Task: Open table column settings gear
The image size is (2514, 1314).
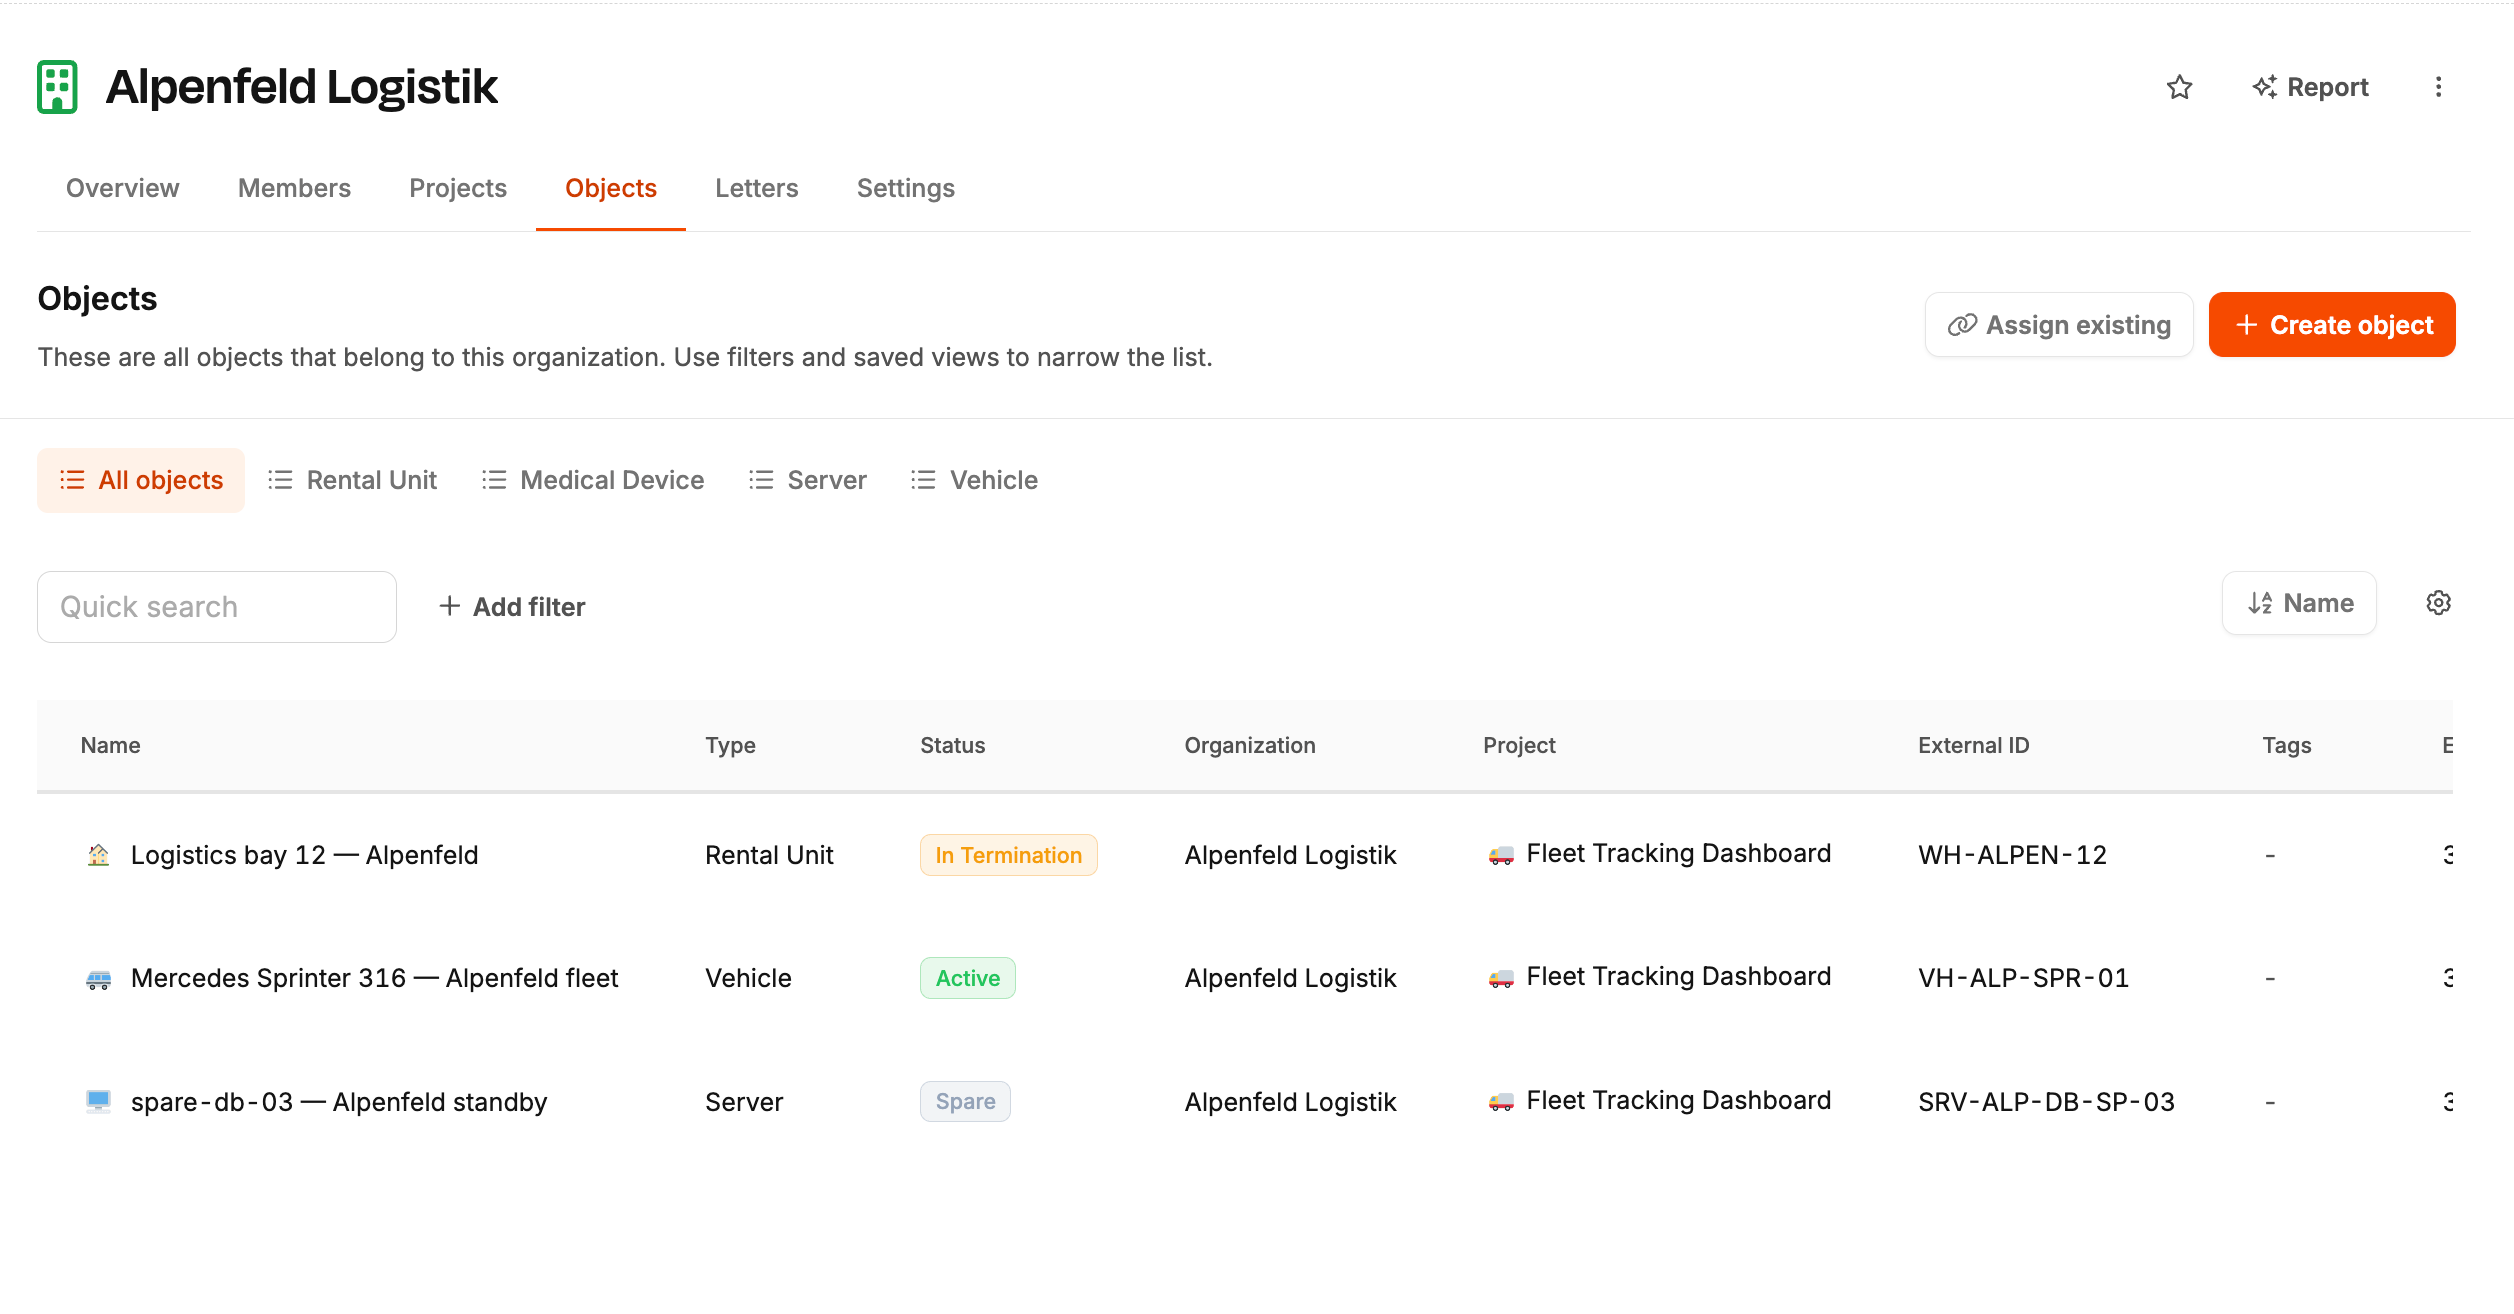Action: click(x=2438, y=603)
